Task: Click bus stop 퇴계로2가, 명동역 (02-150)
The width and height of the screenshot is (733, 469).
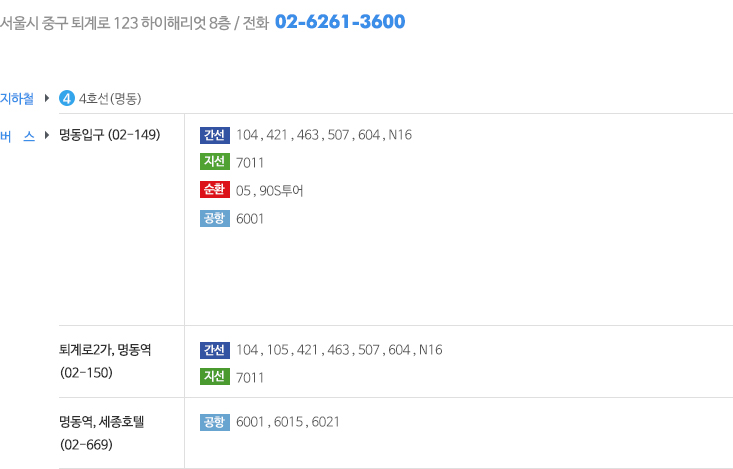Action: click(x=105, y=361)
